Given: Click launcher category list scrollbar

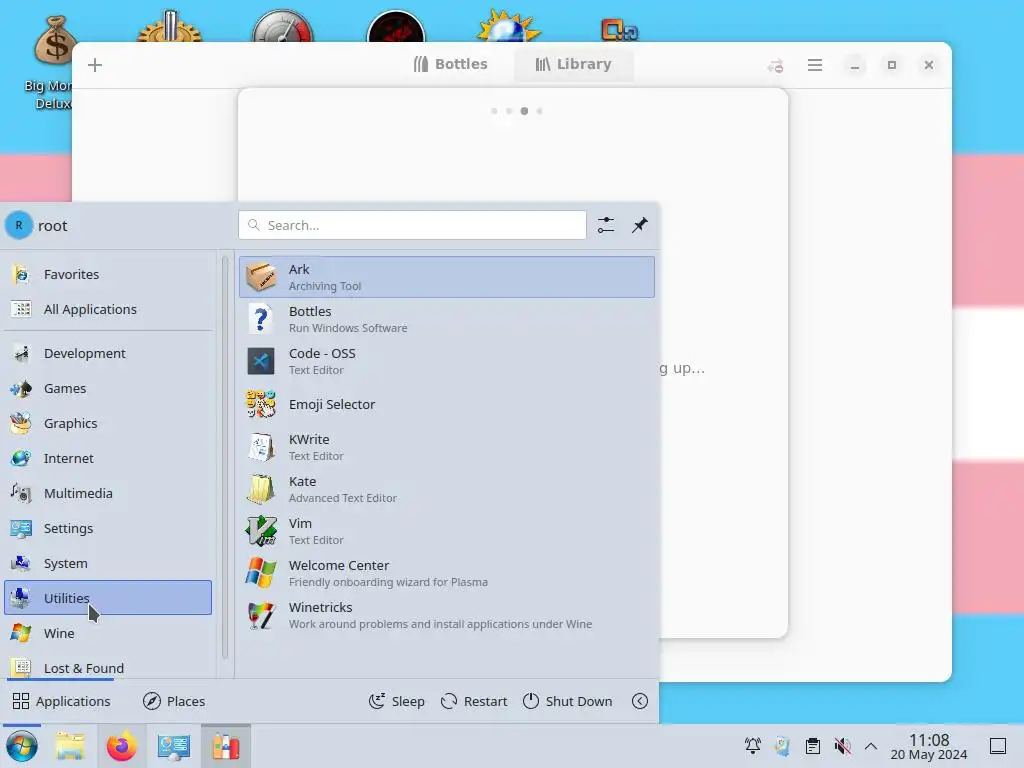Looking at the screenshot, I should [x=225, y=457].
